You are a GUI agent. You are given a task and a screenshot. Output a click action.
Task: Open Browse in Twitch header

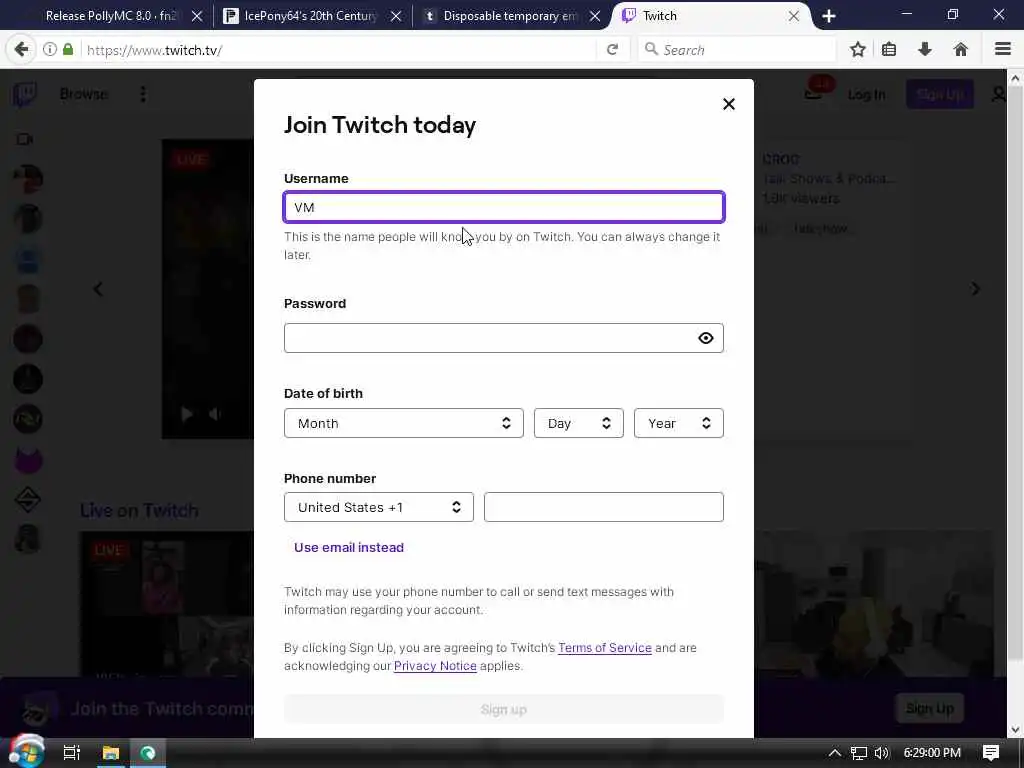coord(84,94)
